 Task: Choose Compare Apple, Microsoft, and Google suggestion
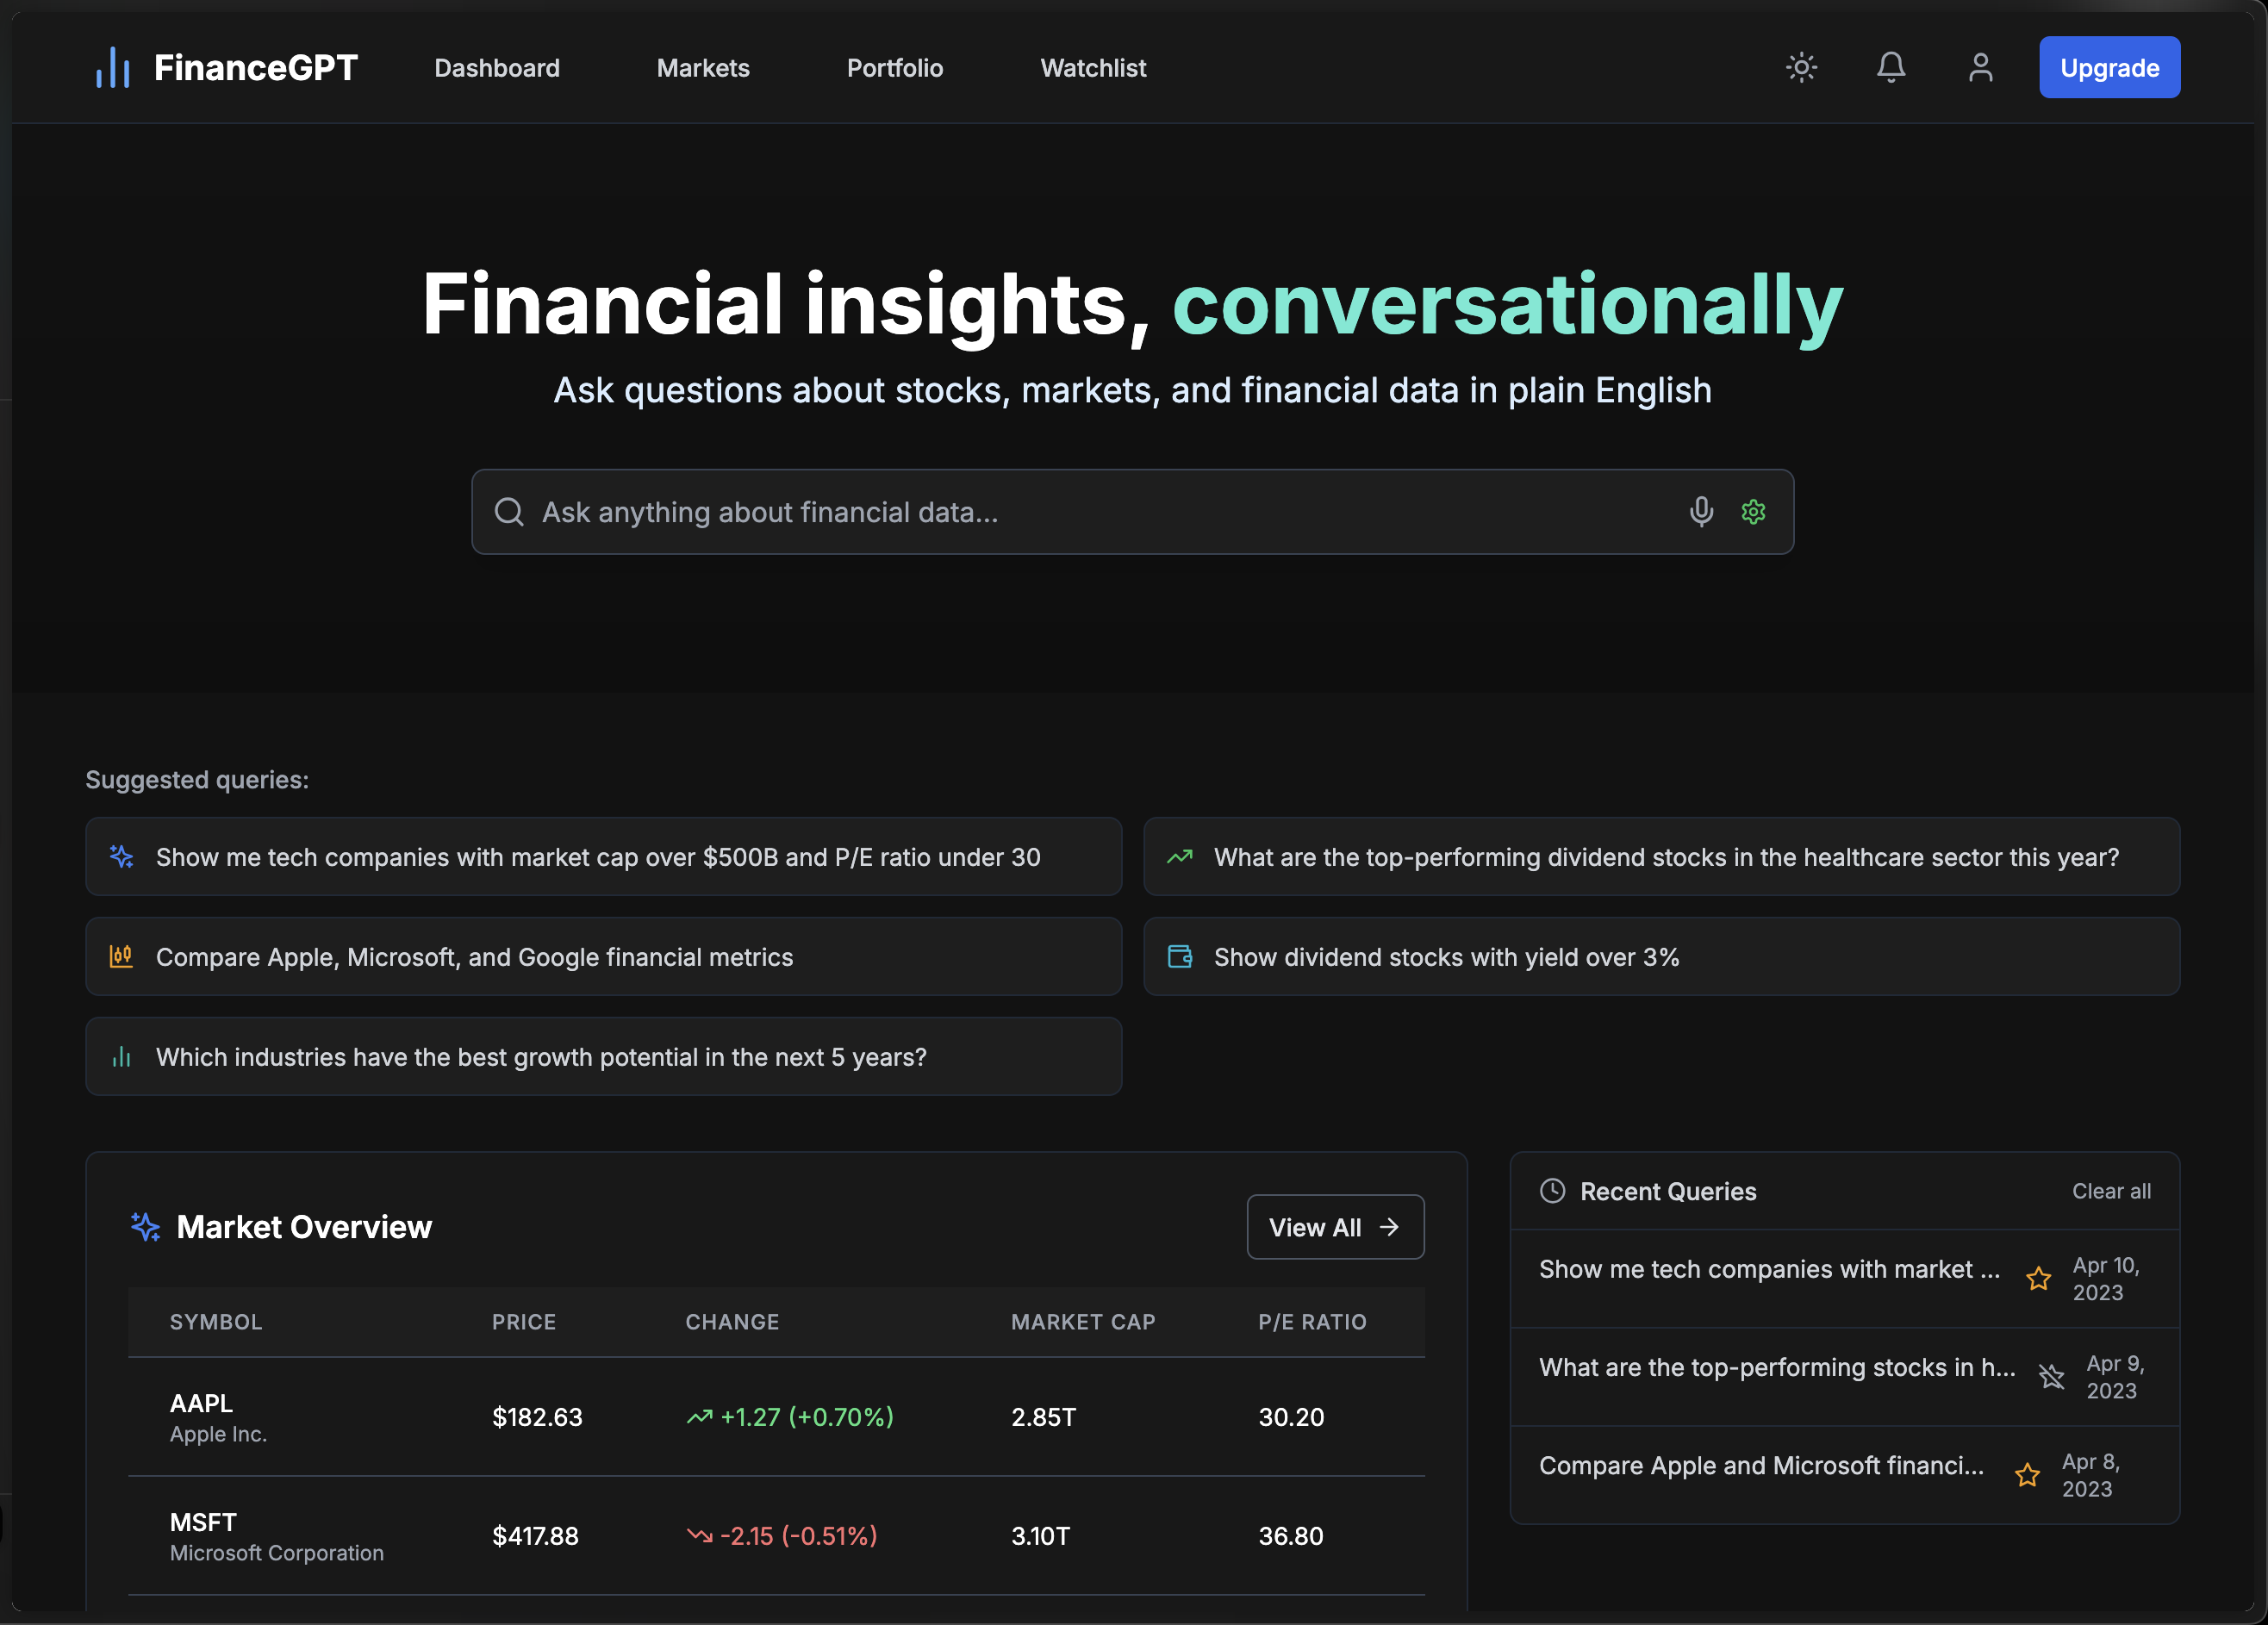[603, 957]
